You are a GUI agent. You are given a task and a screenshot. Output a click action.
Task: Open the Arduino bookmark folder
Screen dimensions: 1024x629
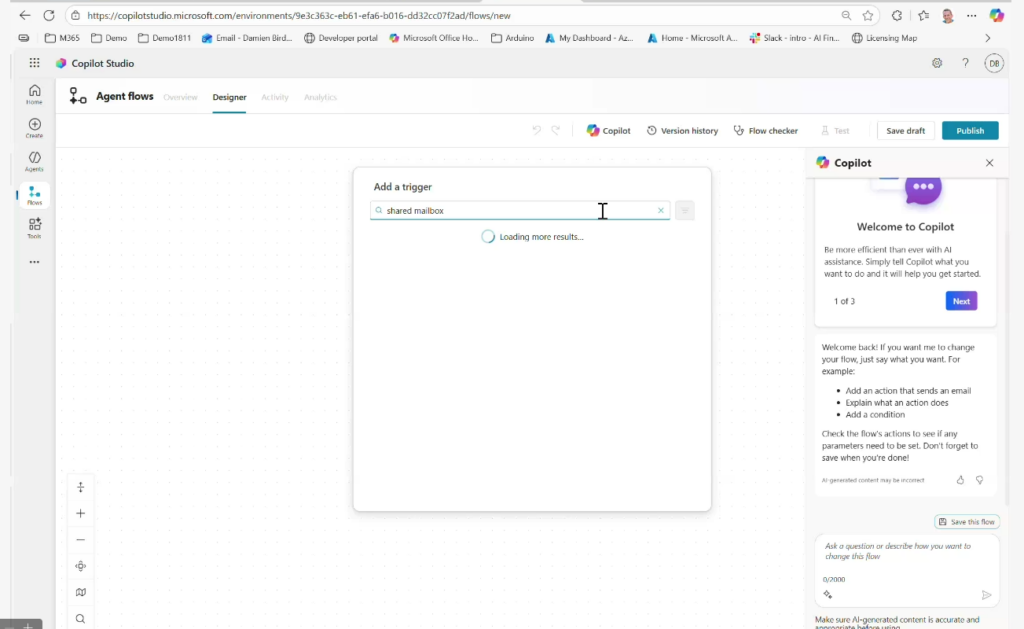pos(512,38)
